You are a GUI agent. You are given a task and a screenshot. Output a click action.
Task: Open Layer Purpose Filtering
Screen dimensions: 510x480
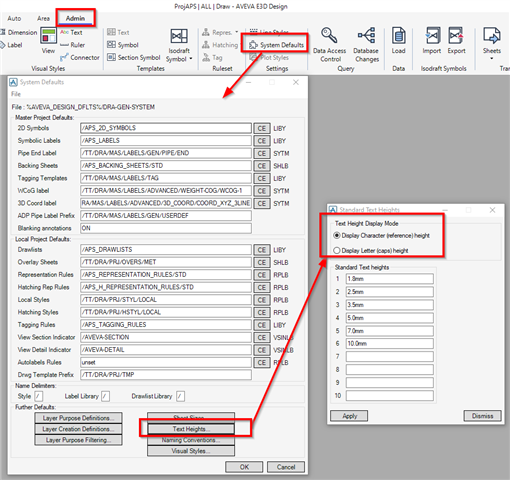(78, 440)
